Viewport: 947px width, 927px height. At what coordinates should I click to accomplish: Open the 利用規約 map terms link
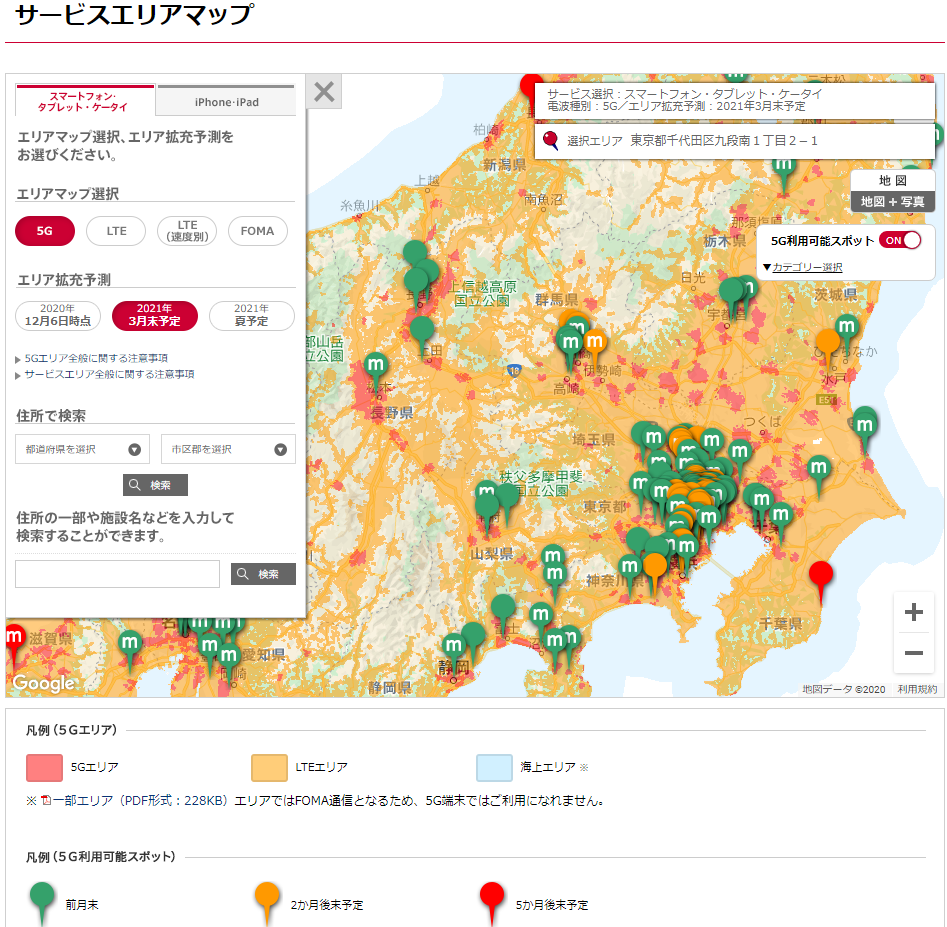point(917,689)
